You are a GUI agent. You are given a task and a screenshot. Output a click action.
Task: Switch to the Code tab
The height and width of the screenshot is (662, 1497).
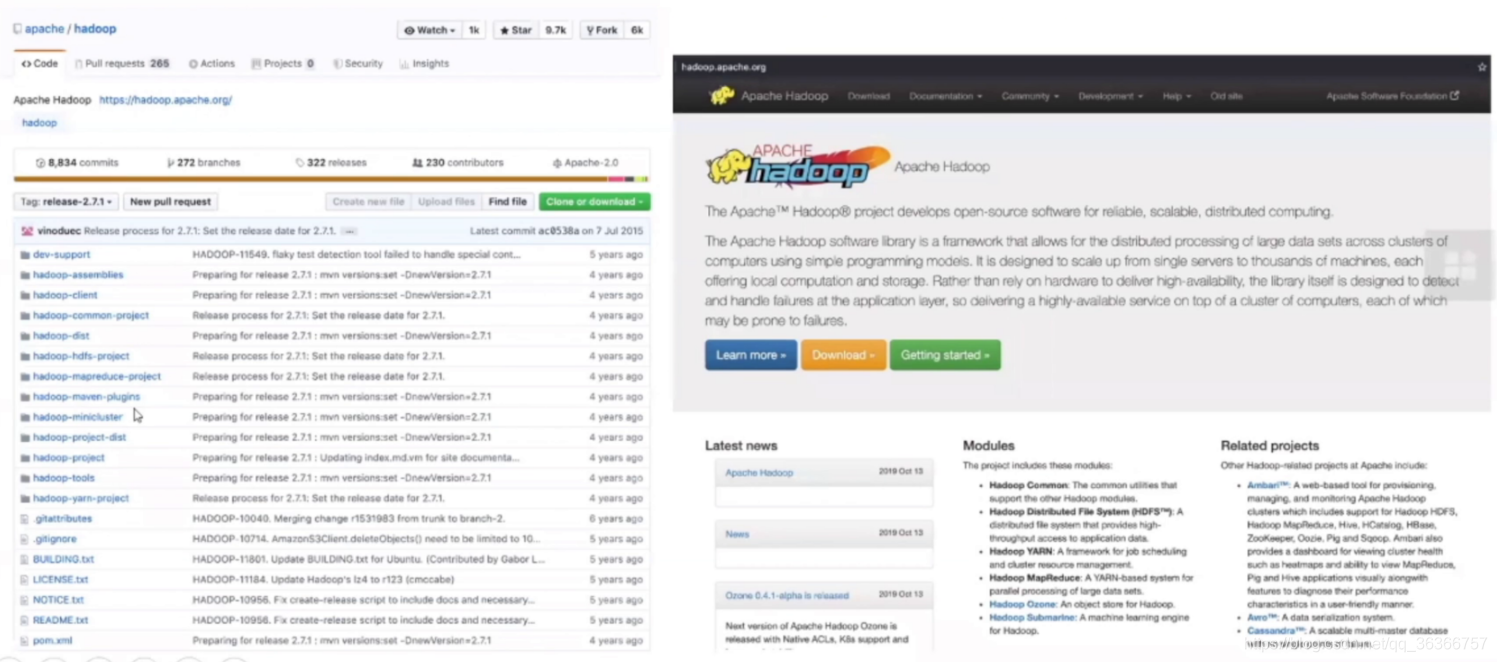pyautogui.click(x=40, y=63)
